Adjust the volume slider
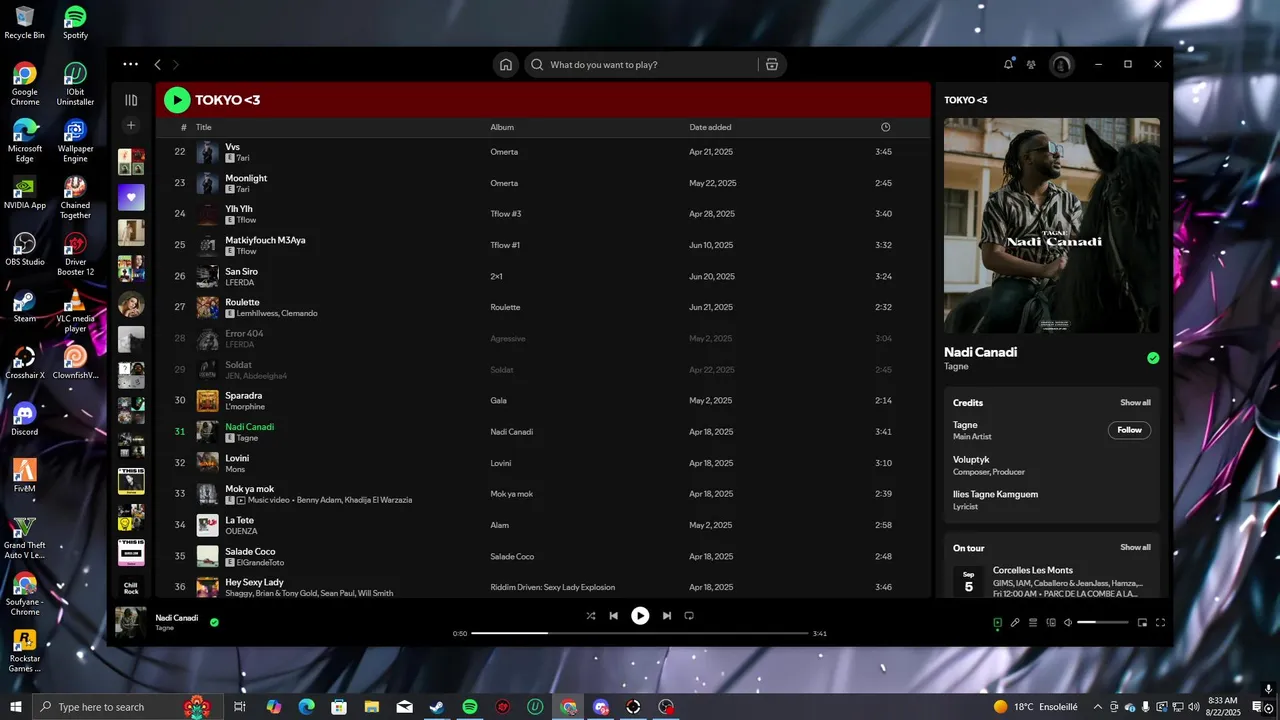Screen dimensions: 1280x720 click(1102, 623)
